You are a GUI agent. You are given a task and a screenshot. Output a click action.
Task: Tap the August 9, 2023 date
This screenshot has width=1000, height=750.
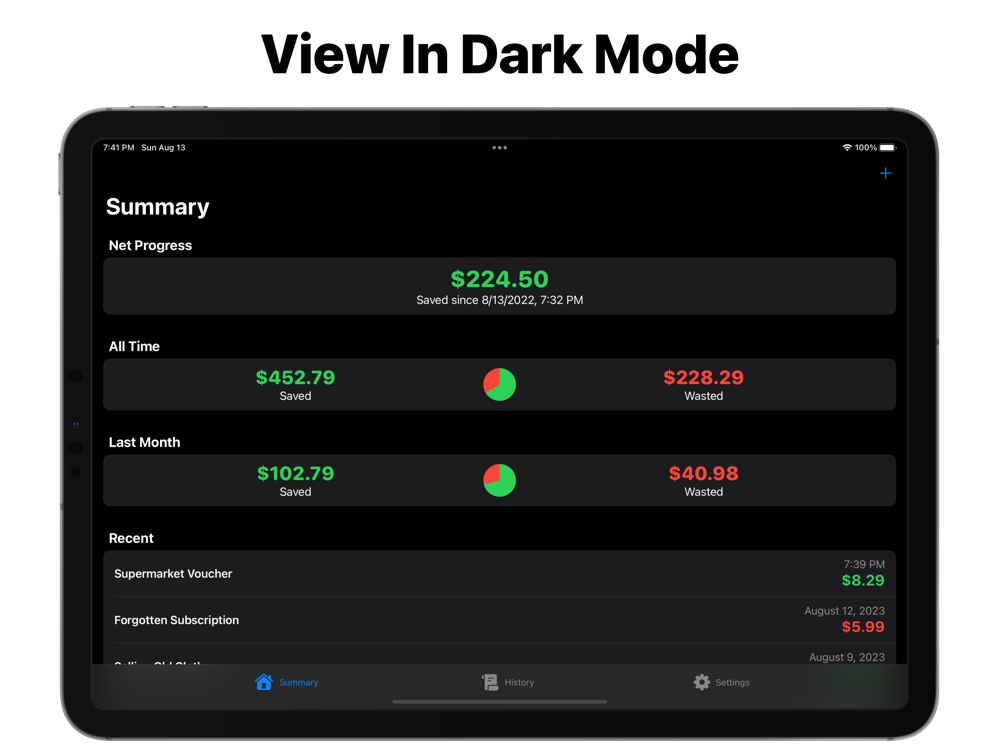tap(847, 658)
